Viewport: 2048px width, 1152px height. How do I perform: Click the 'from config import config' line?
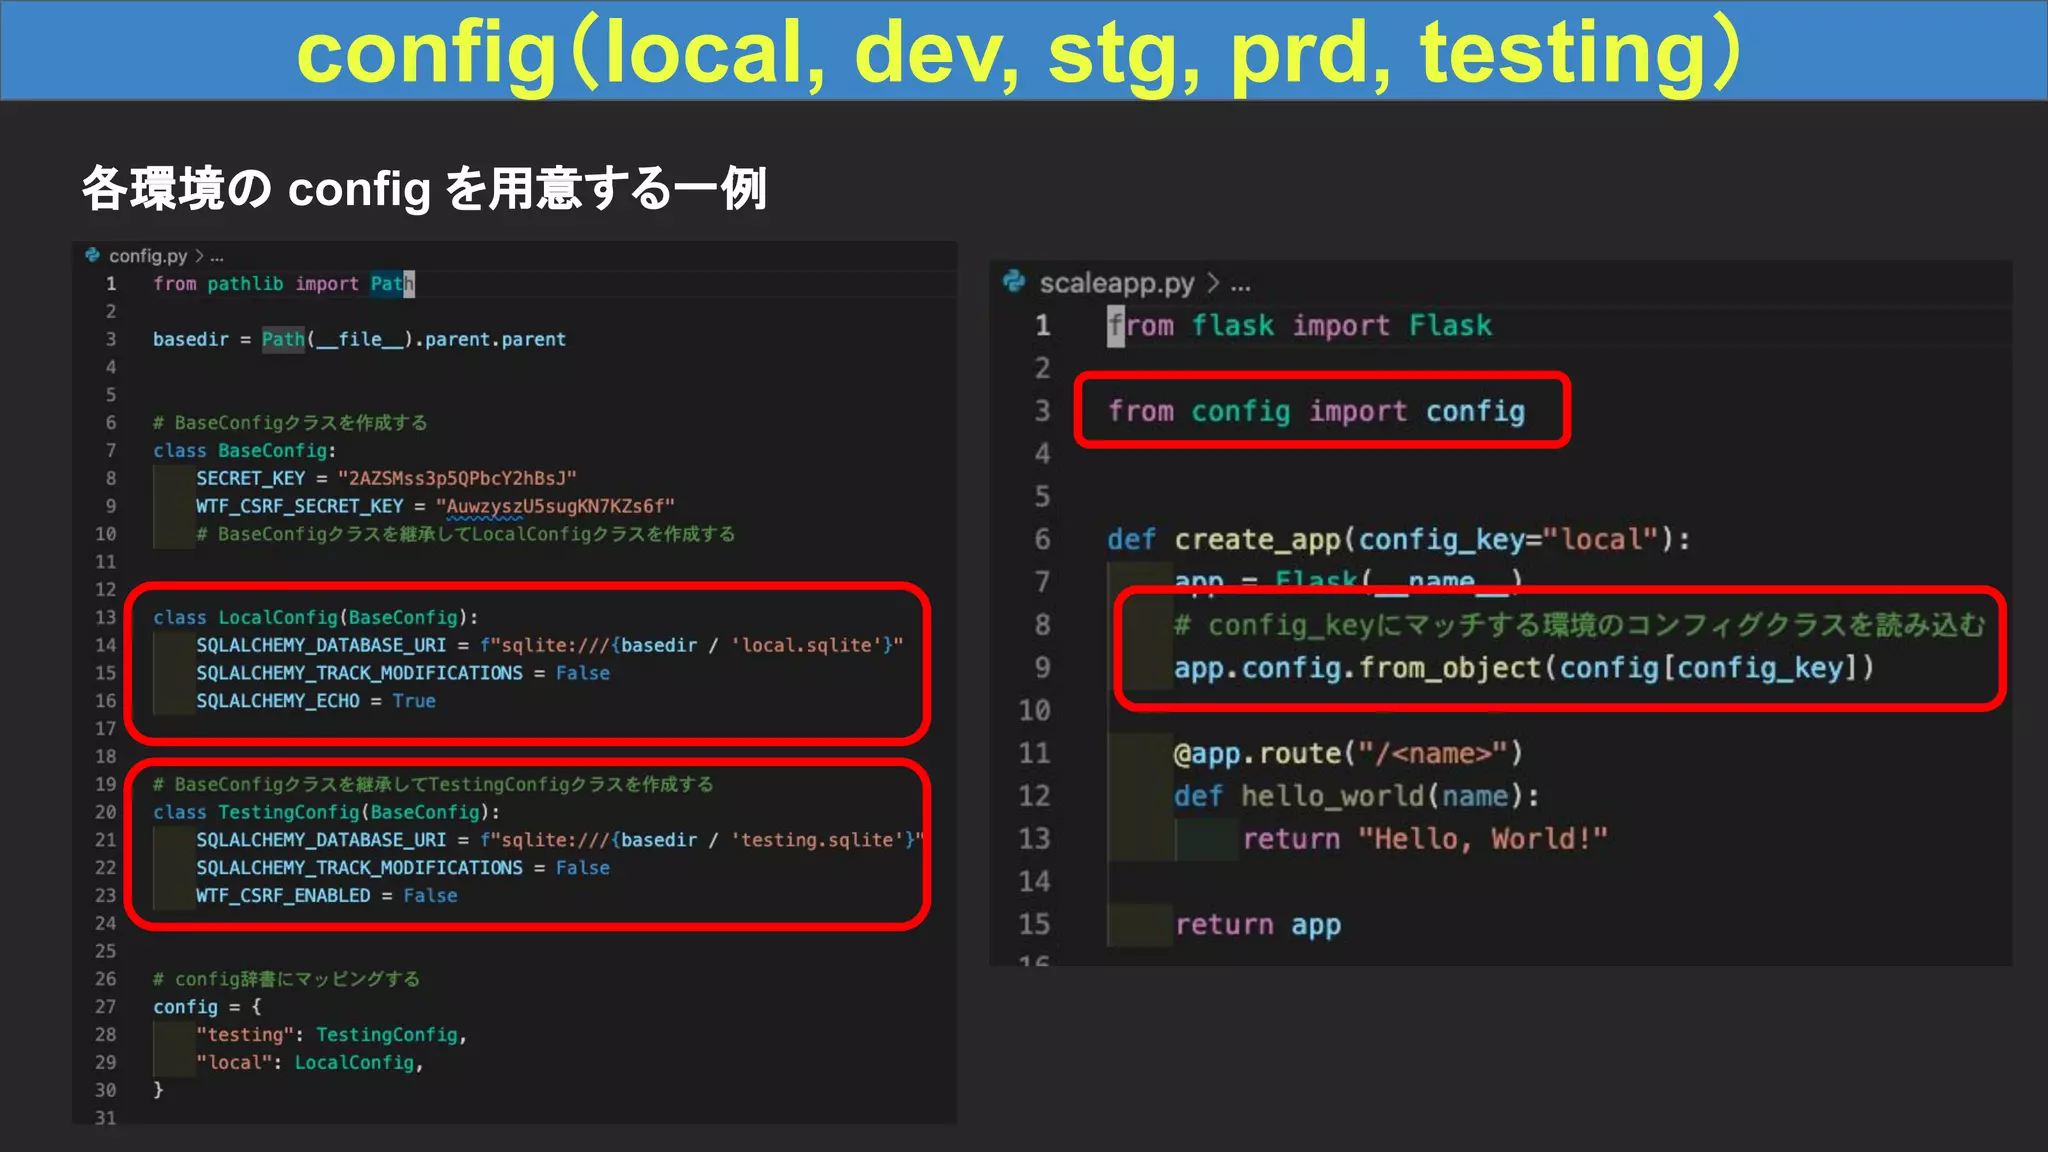[1316, 411]
